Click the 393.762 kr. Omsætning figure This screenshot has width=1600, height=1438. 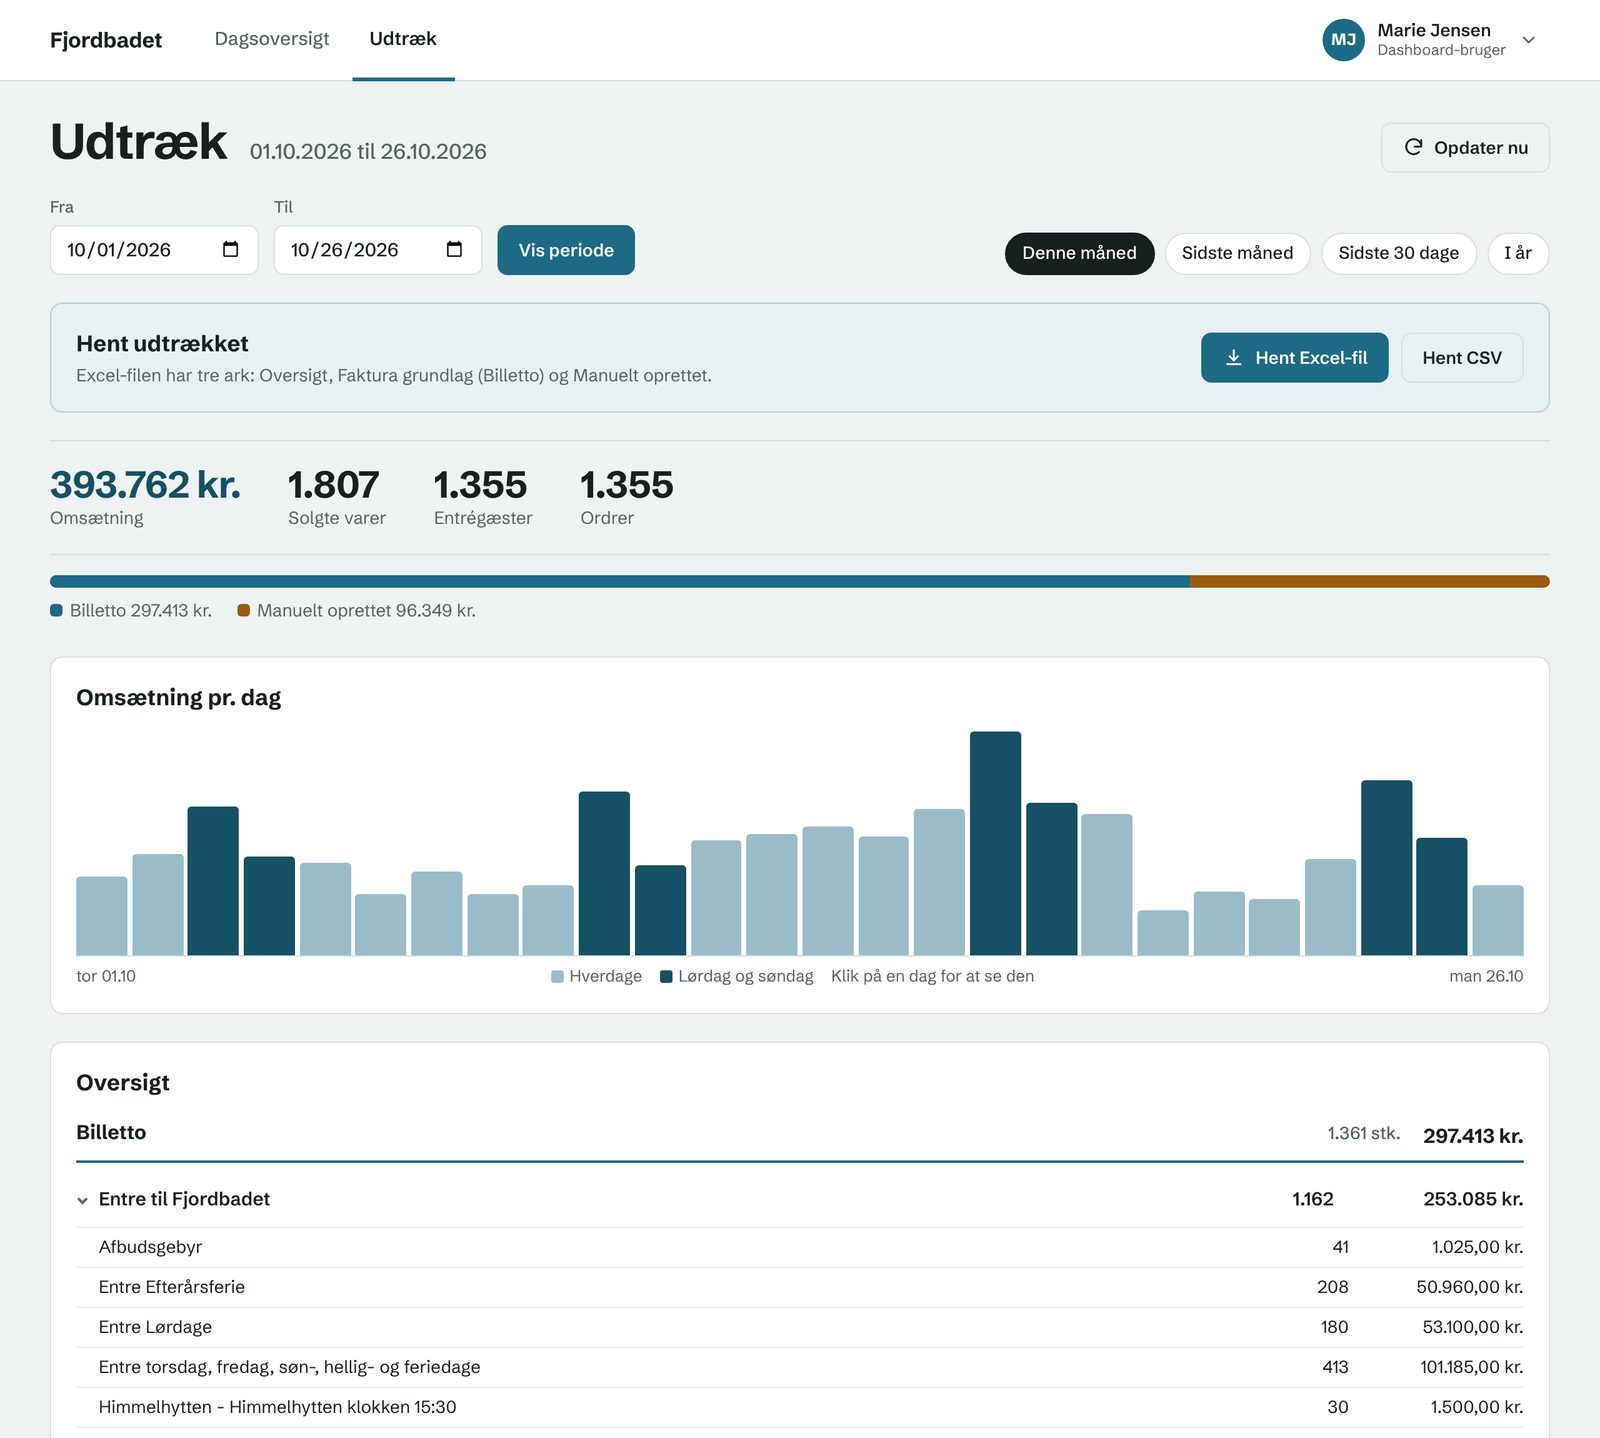pos(145,485)
